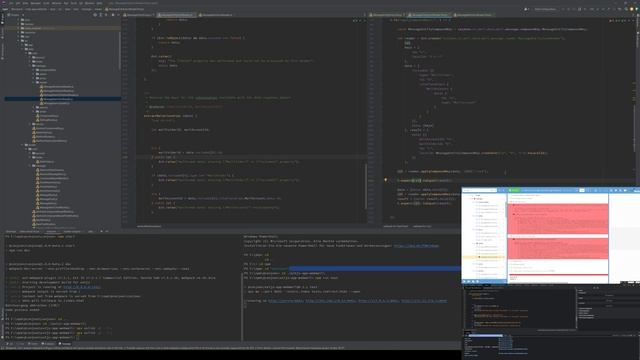Viewport: 640px width, 360px height.
Task: Click the breadcrumb below the left editor
Action: 149,226
